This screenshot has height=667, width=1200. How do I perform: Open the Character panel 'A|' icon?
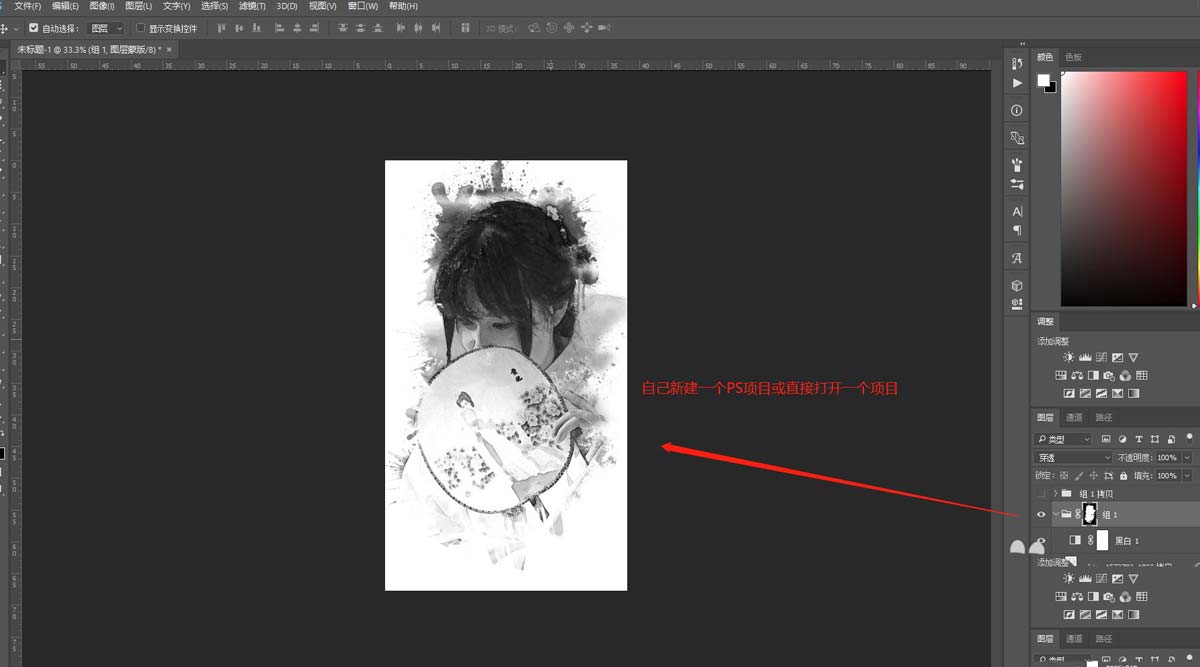click(x=1017, y=212)
